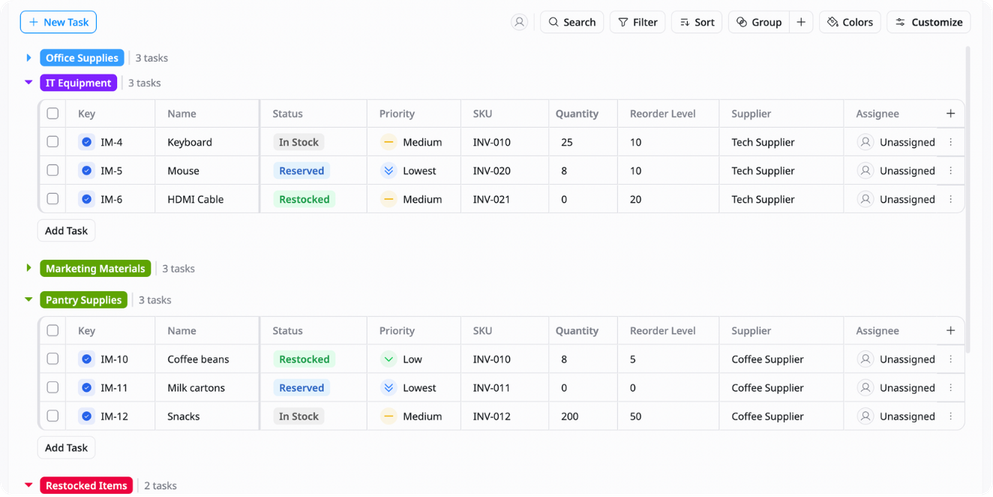Click the Office Supplies group label
The height and width of the screenshot is (497, 993).
(82, 58)
